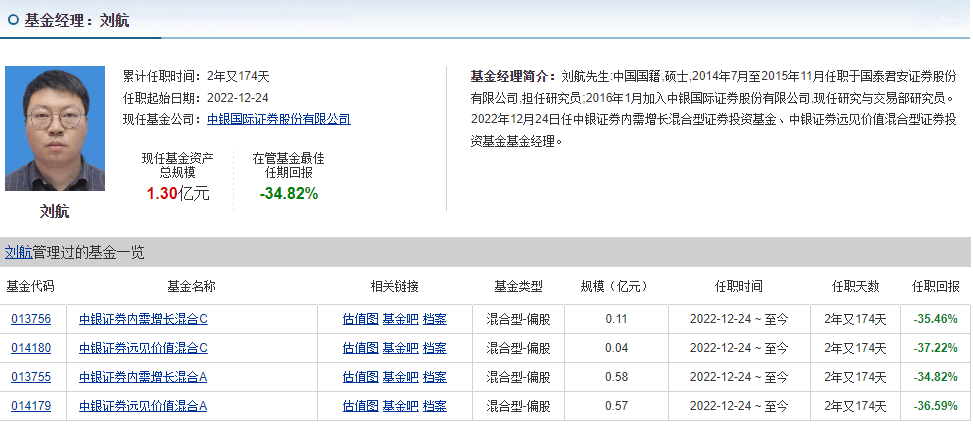The width and height of the screenshot is (973, 429).
Task: Click 基金吧 link for fund 013756
Action: coord(400,319)
